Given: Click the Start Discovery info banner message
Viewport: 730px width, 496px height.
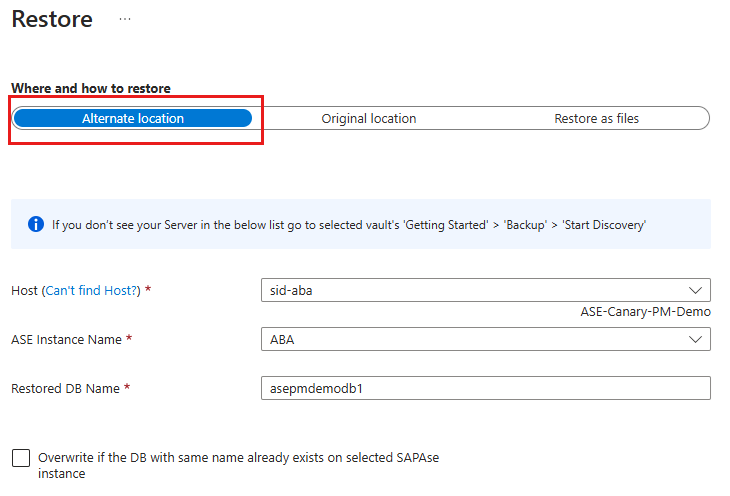Looking at the screenshot, I should pyautogui.click(x=349, y=225).
